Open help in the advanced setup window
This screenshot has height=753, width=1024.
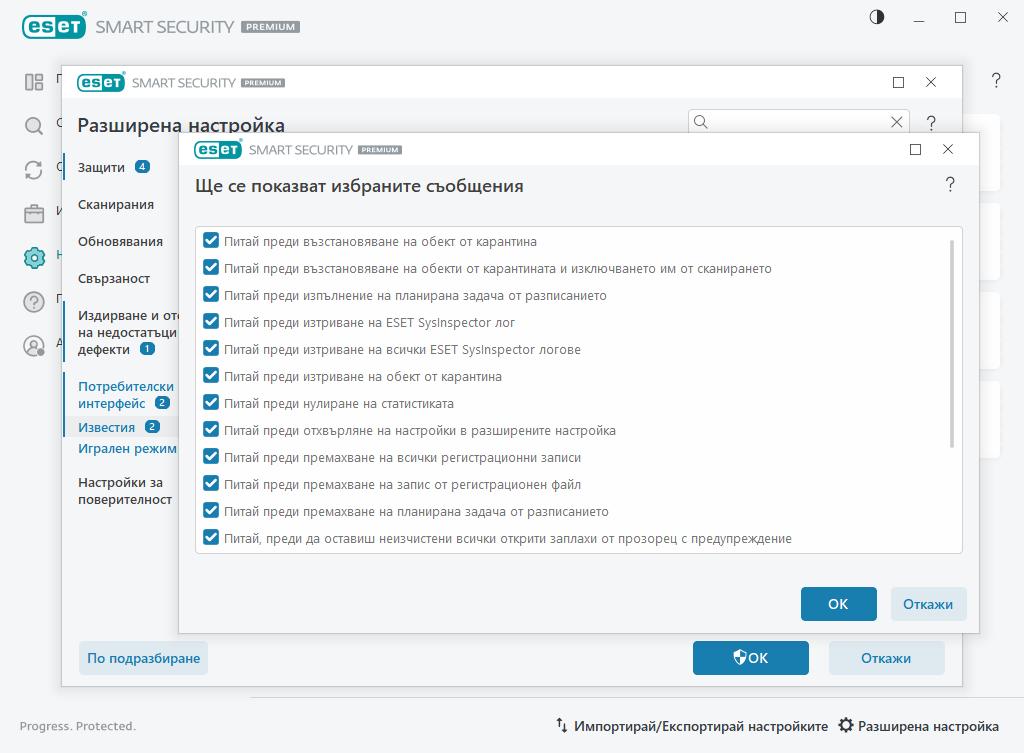point(931,123)
